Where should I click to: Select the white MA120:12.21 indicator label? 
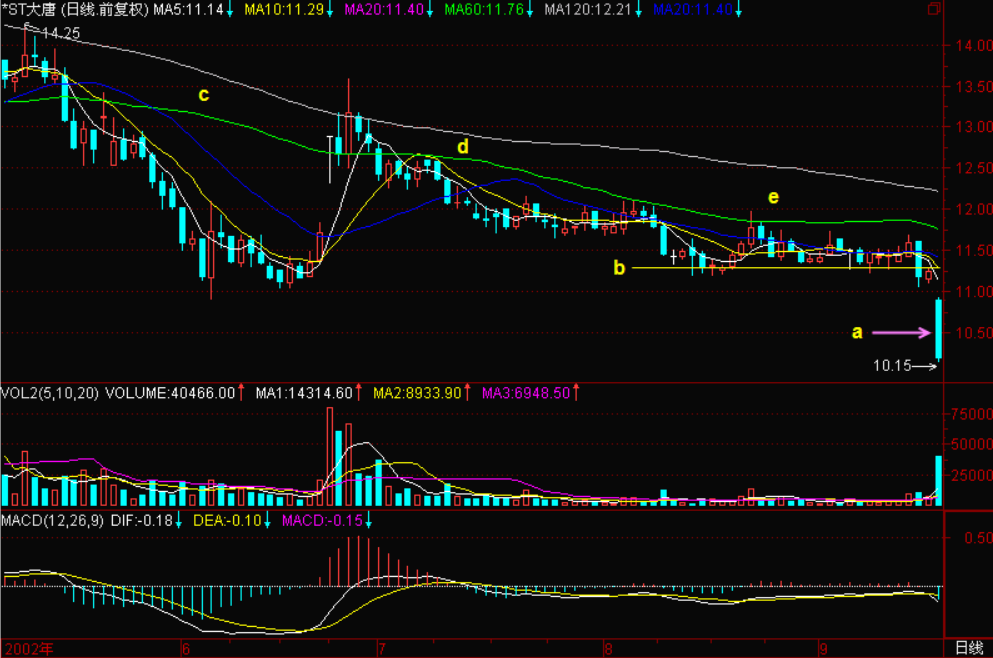click(589, 10)
